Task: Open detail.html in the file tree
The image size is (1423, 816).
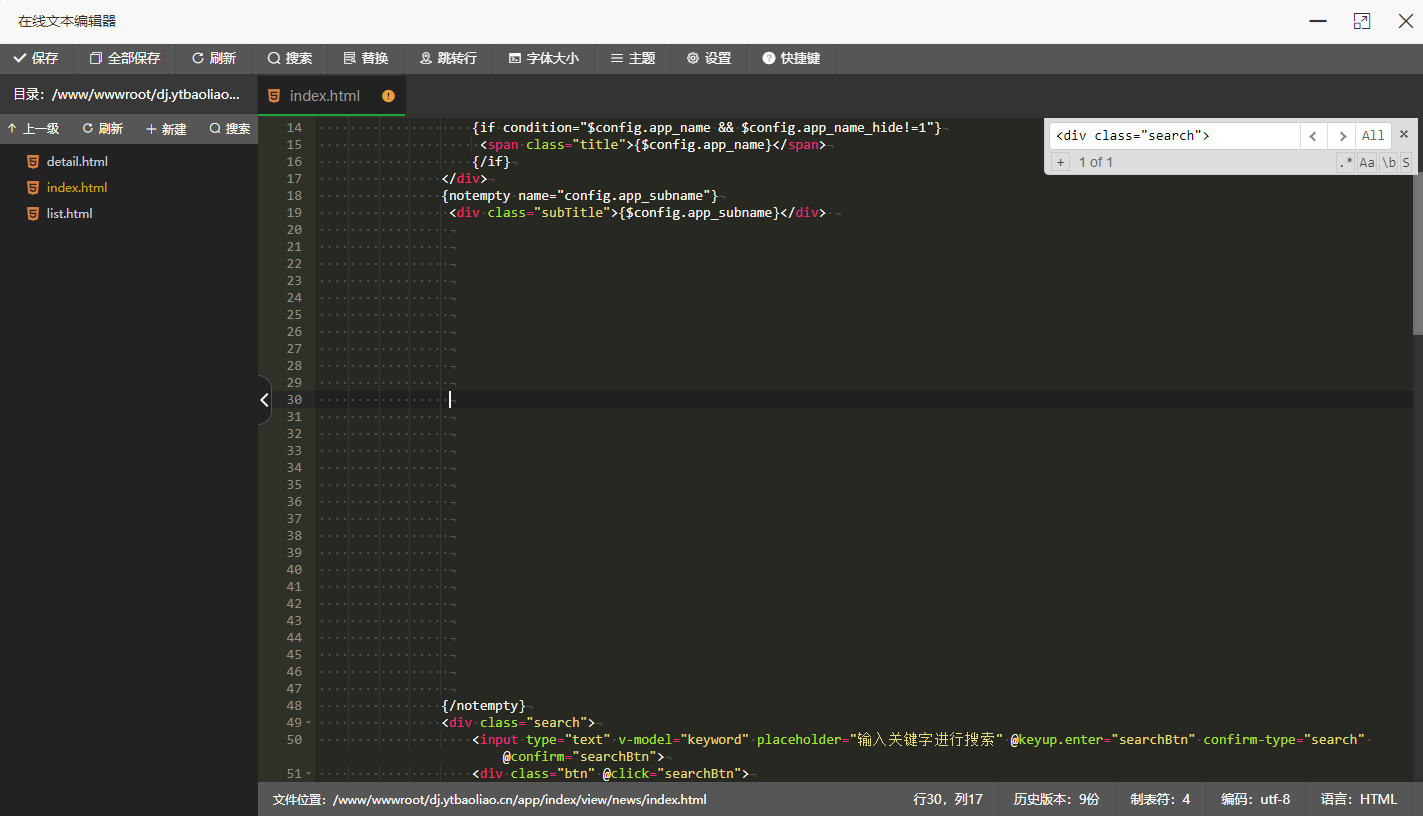Action: 77,161
